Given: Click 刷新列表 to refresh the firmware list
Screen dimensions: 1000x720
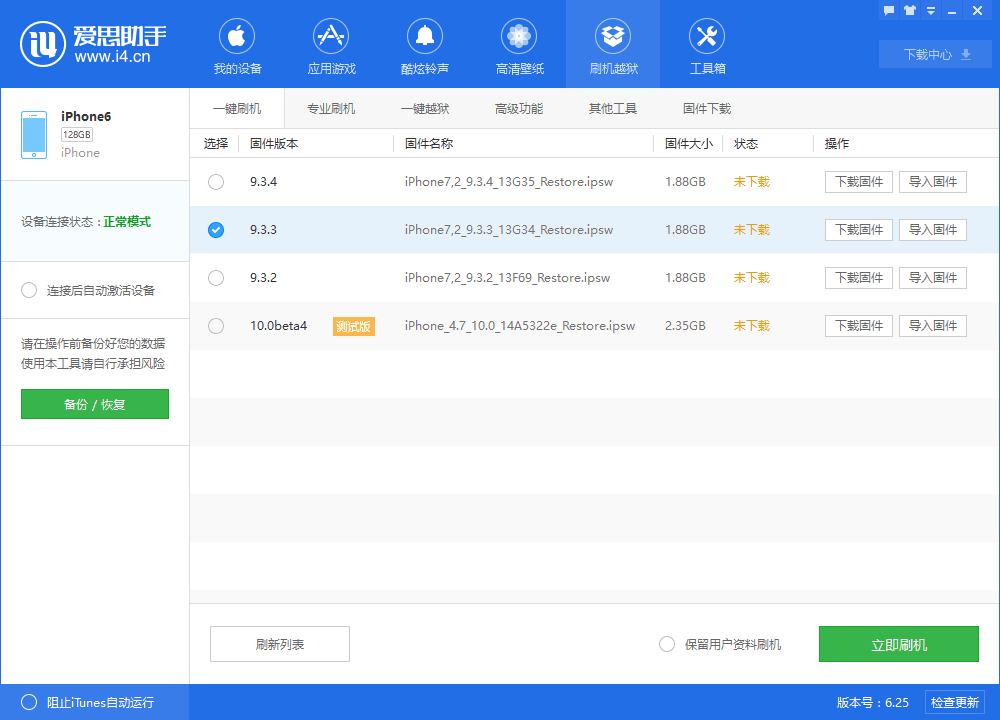Looking at the screenshot, I should tap(279, 644).
